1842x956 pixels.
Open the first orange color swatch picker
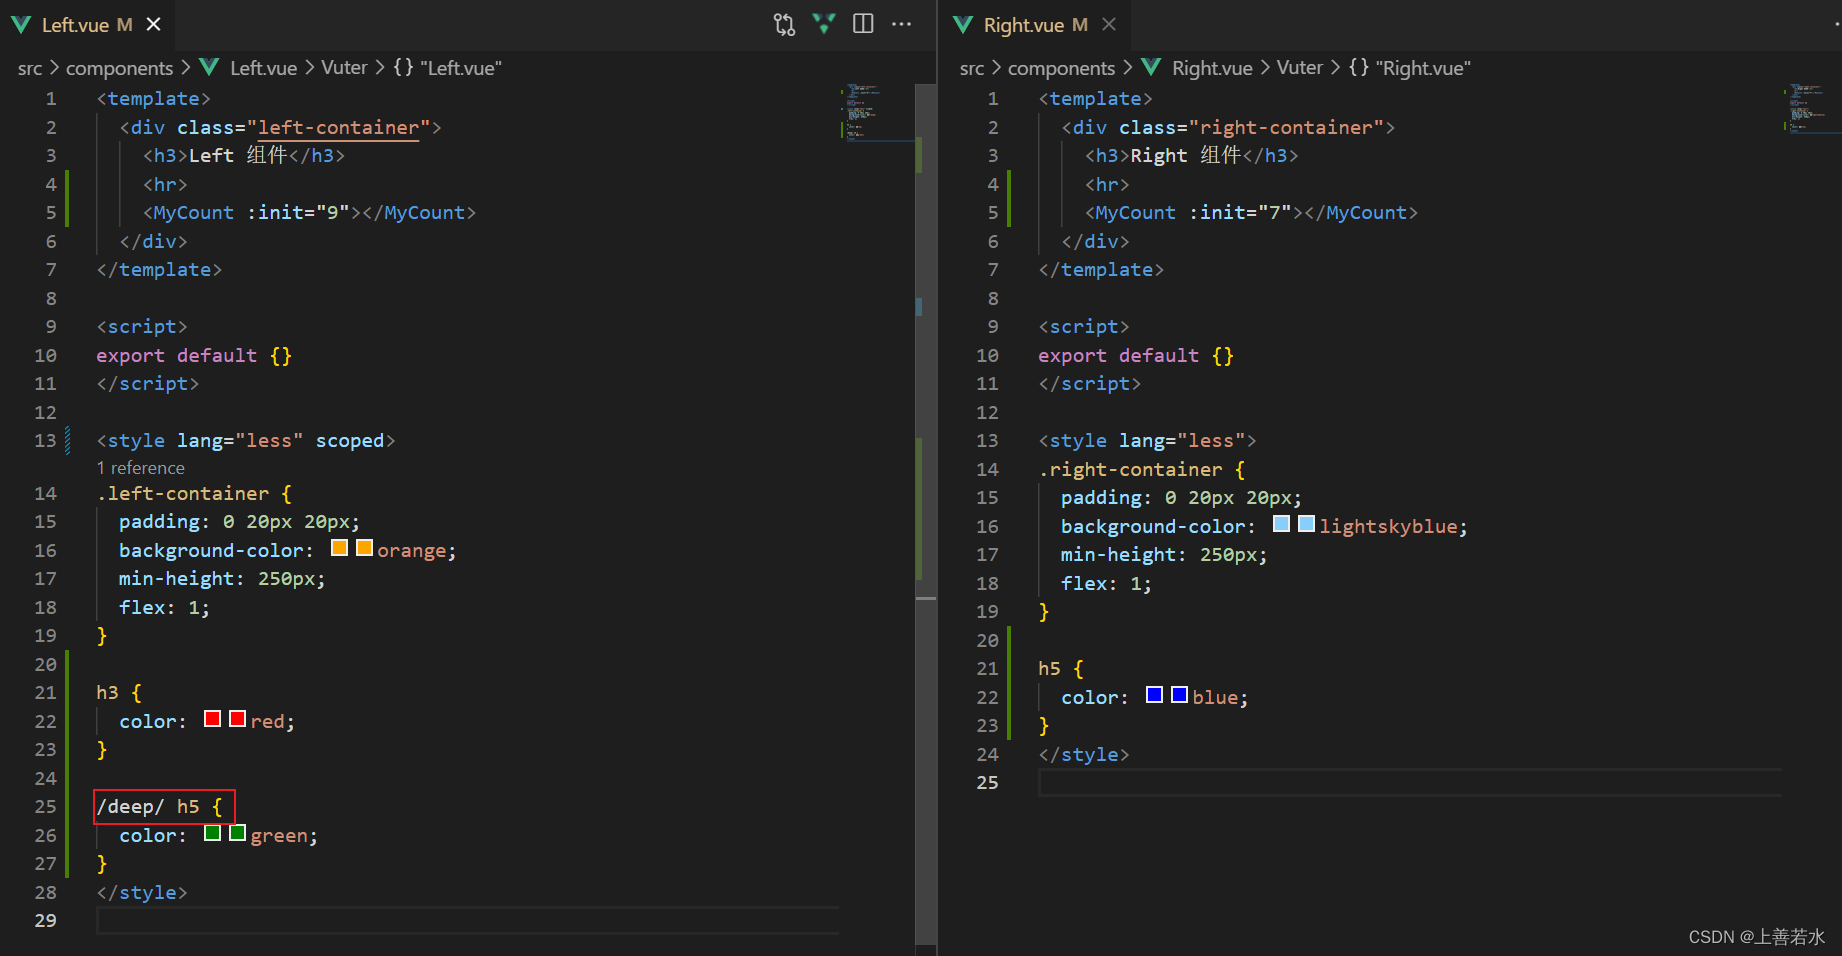coord(339,548)
